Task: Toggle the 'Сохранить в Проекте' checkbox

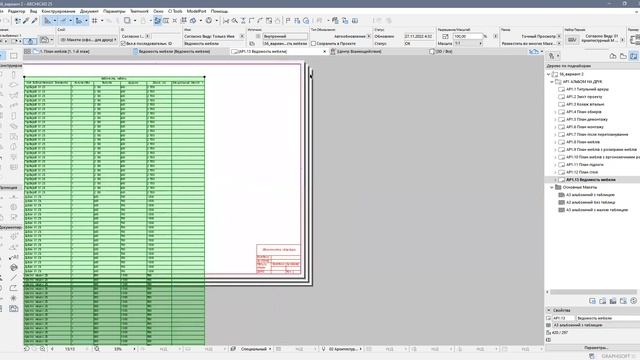Action: click(x=313, y=43)
